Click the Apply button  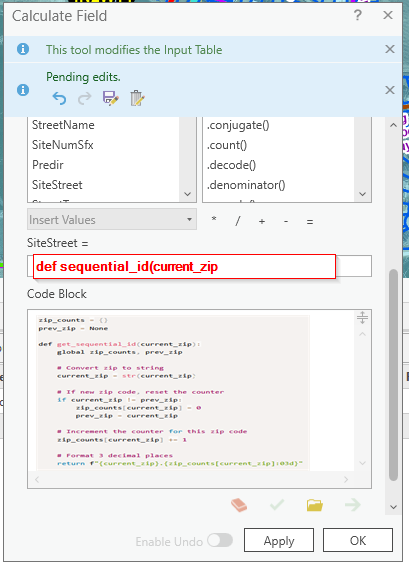tap(279, 540)
